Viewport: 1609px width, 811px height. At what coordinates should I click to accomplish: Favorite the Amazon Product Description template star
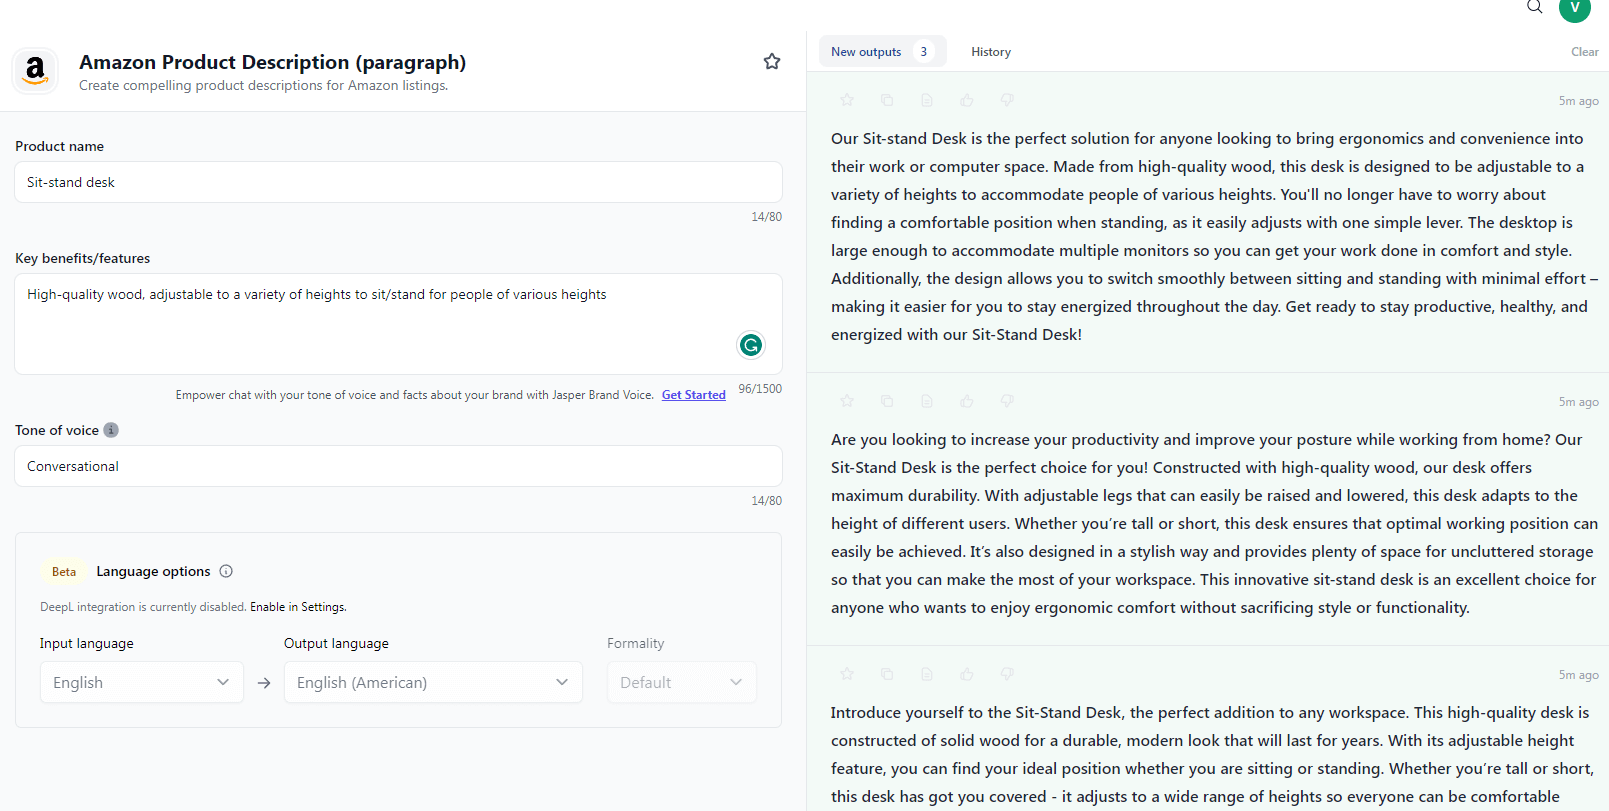pos(772,61)
